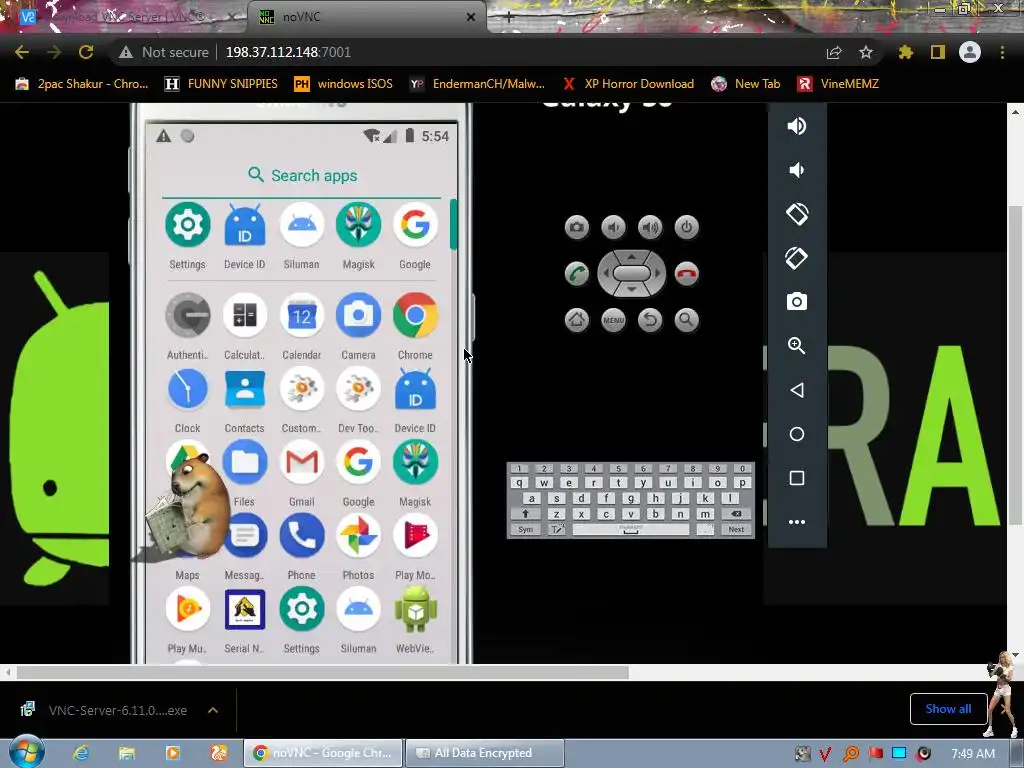Open the Messages app
Viewport: 1024px width, 768px height.
[246, 536]
